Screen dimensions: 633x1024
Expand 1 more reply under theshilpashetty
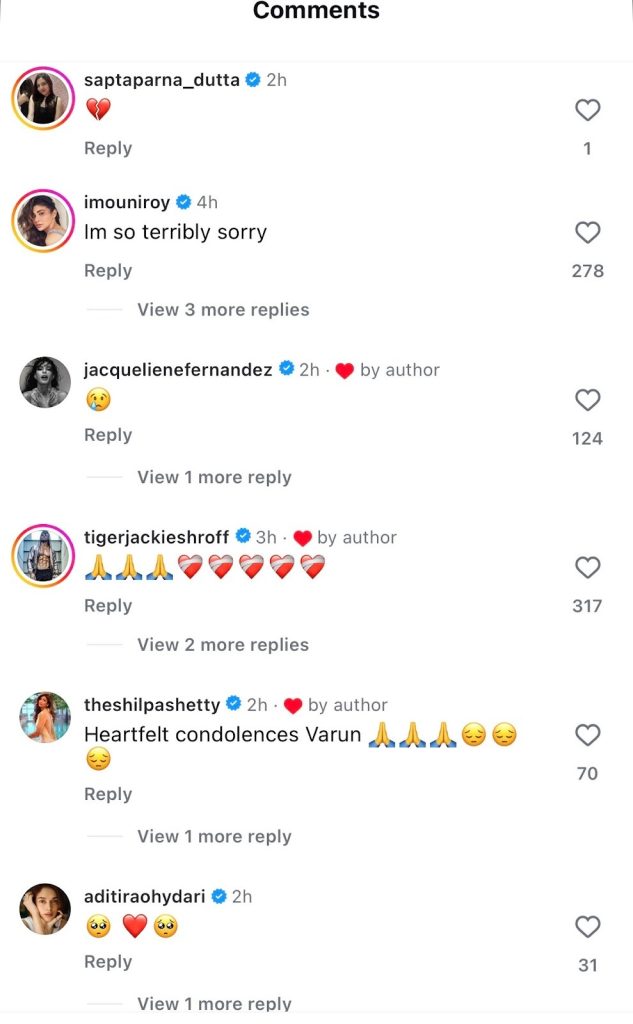(214, 837)
